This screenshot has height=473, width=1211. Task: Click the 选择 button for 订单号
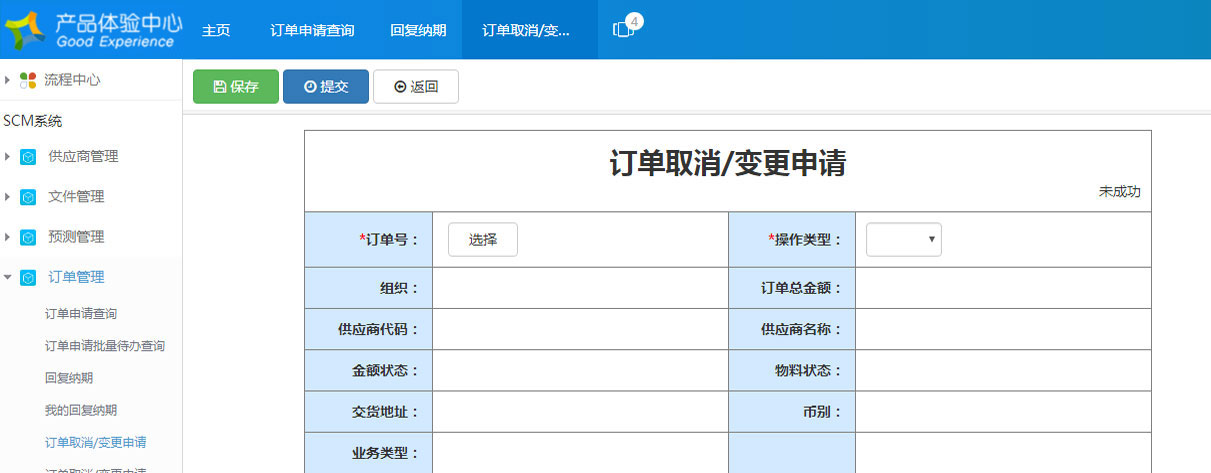(x=483, y=240)
